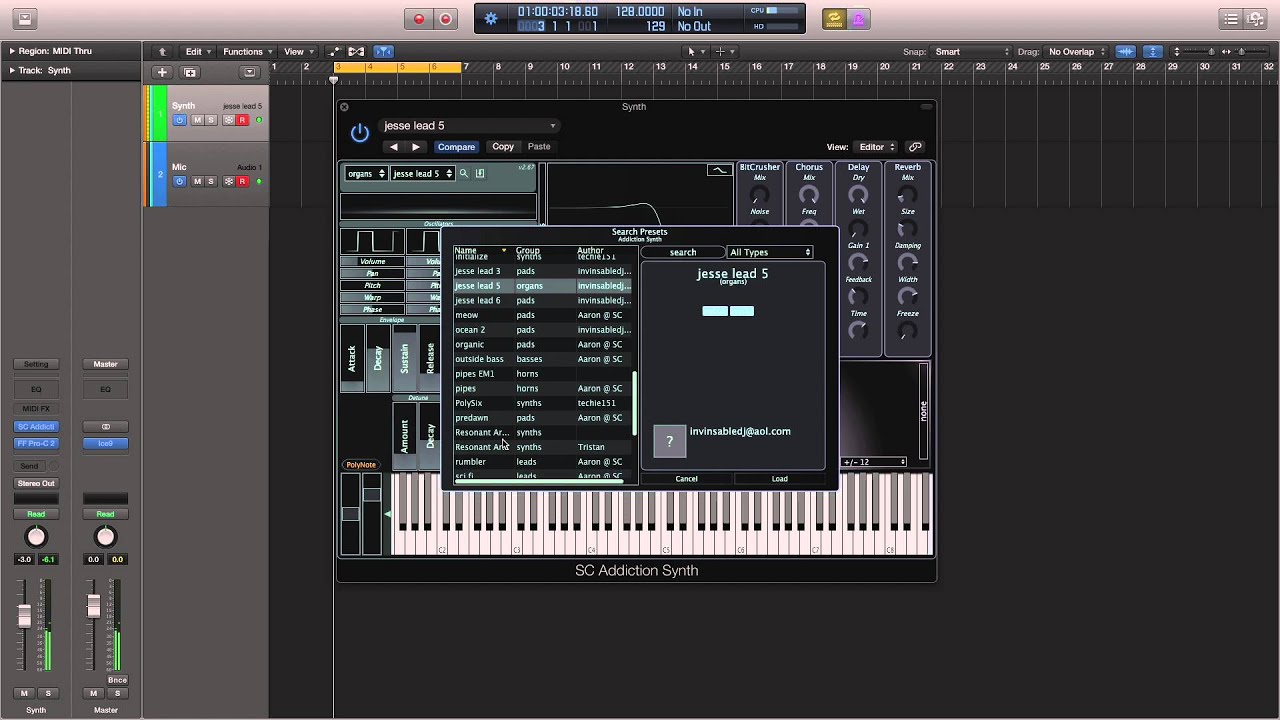The image size is (1280, 720).
Task: Open the Edit menu
Action: coord(197,52)
